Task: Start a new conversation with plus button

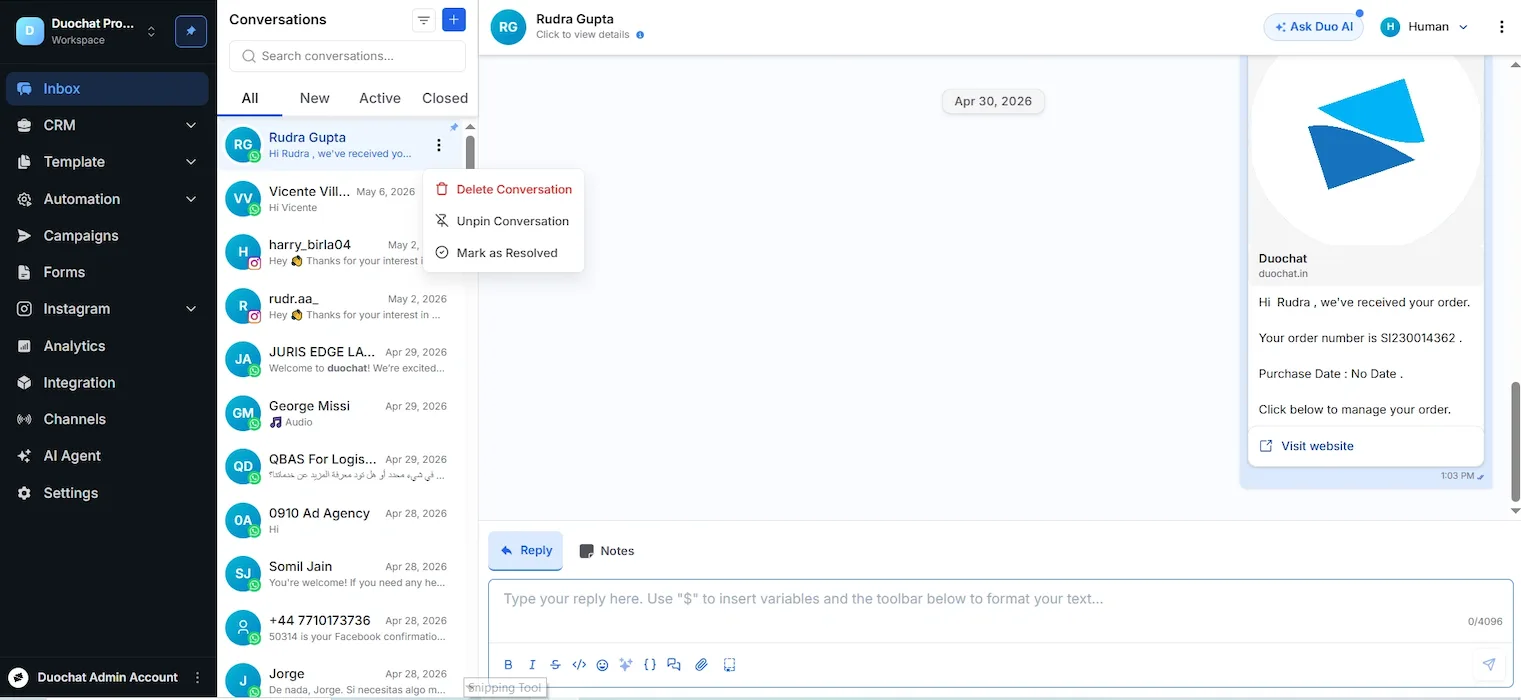Action: [x=454, y=20]
